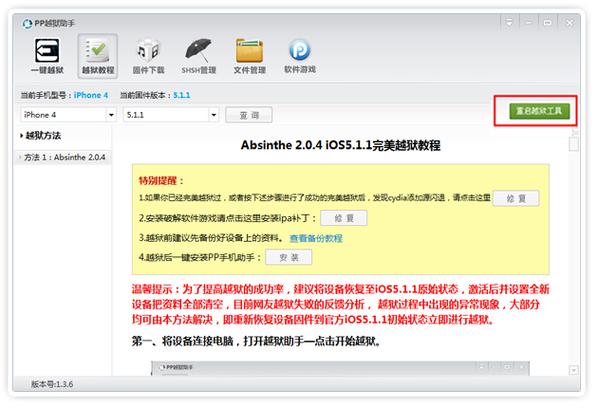Click the 版本号:1.3.6 status text
The height and width of the screenshot is (408, 598).
pos(52,384)
